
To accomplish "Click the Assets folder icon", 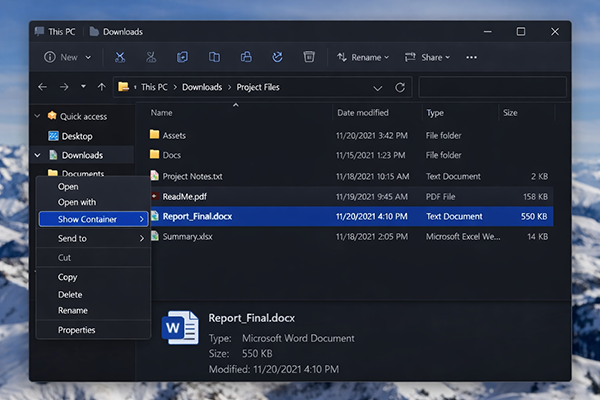I will [x=154, y=135].
